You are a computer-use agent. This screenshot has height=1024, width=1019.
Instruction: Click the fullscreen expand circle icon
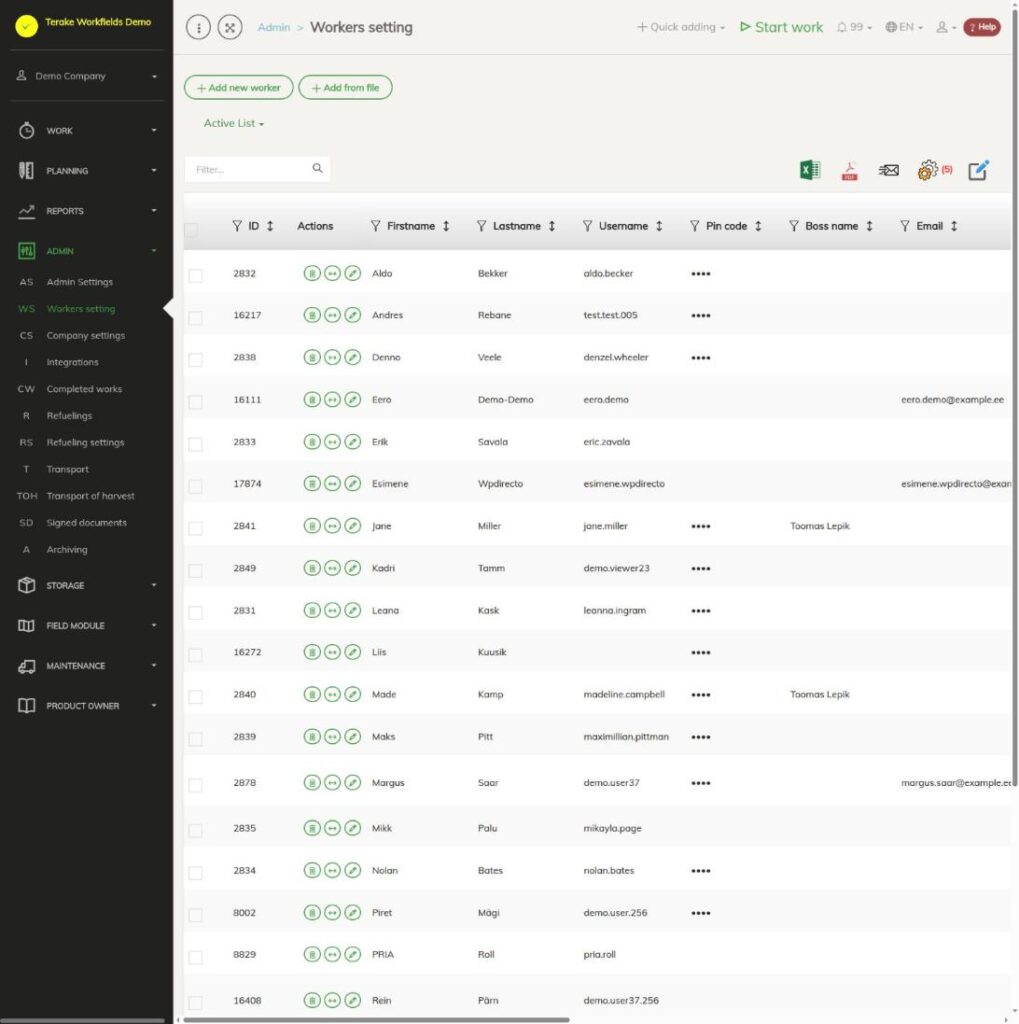pyautogui.click(x=230, y=27)
